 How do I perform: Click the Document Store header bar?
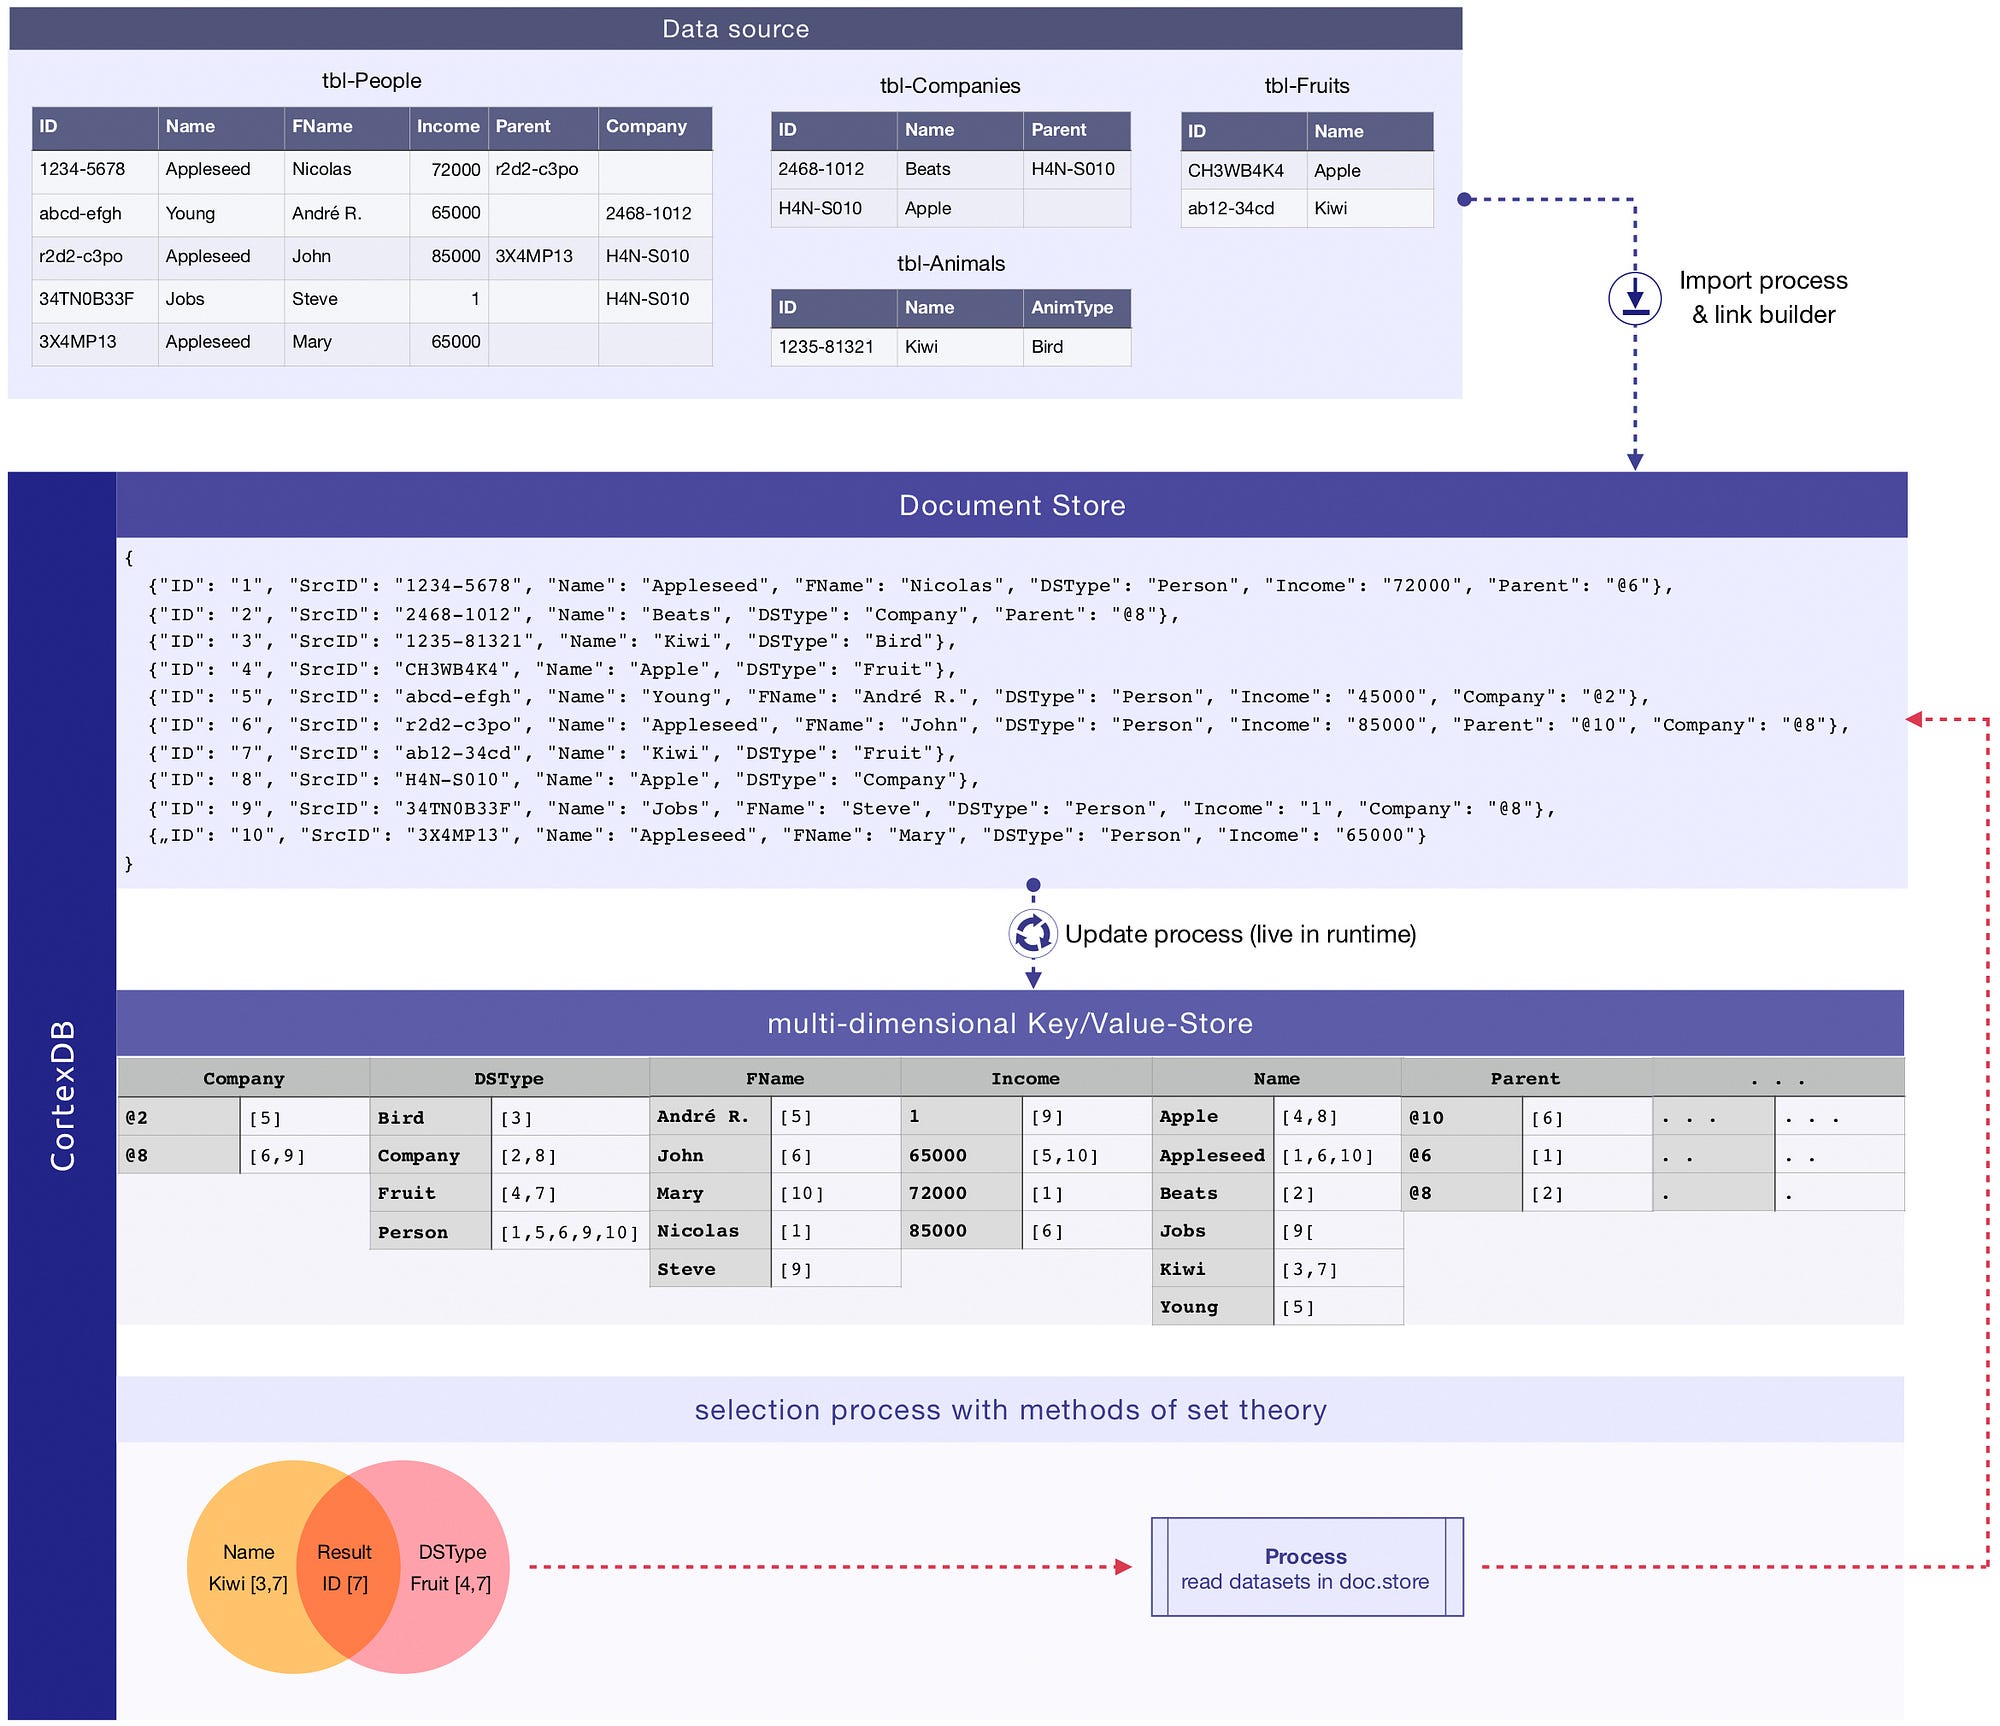[1011, 505]
